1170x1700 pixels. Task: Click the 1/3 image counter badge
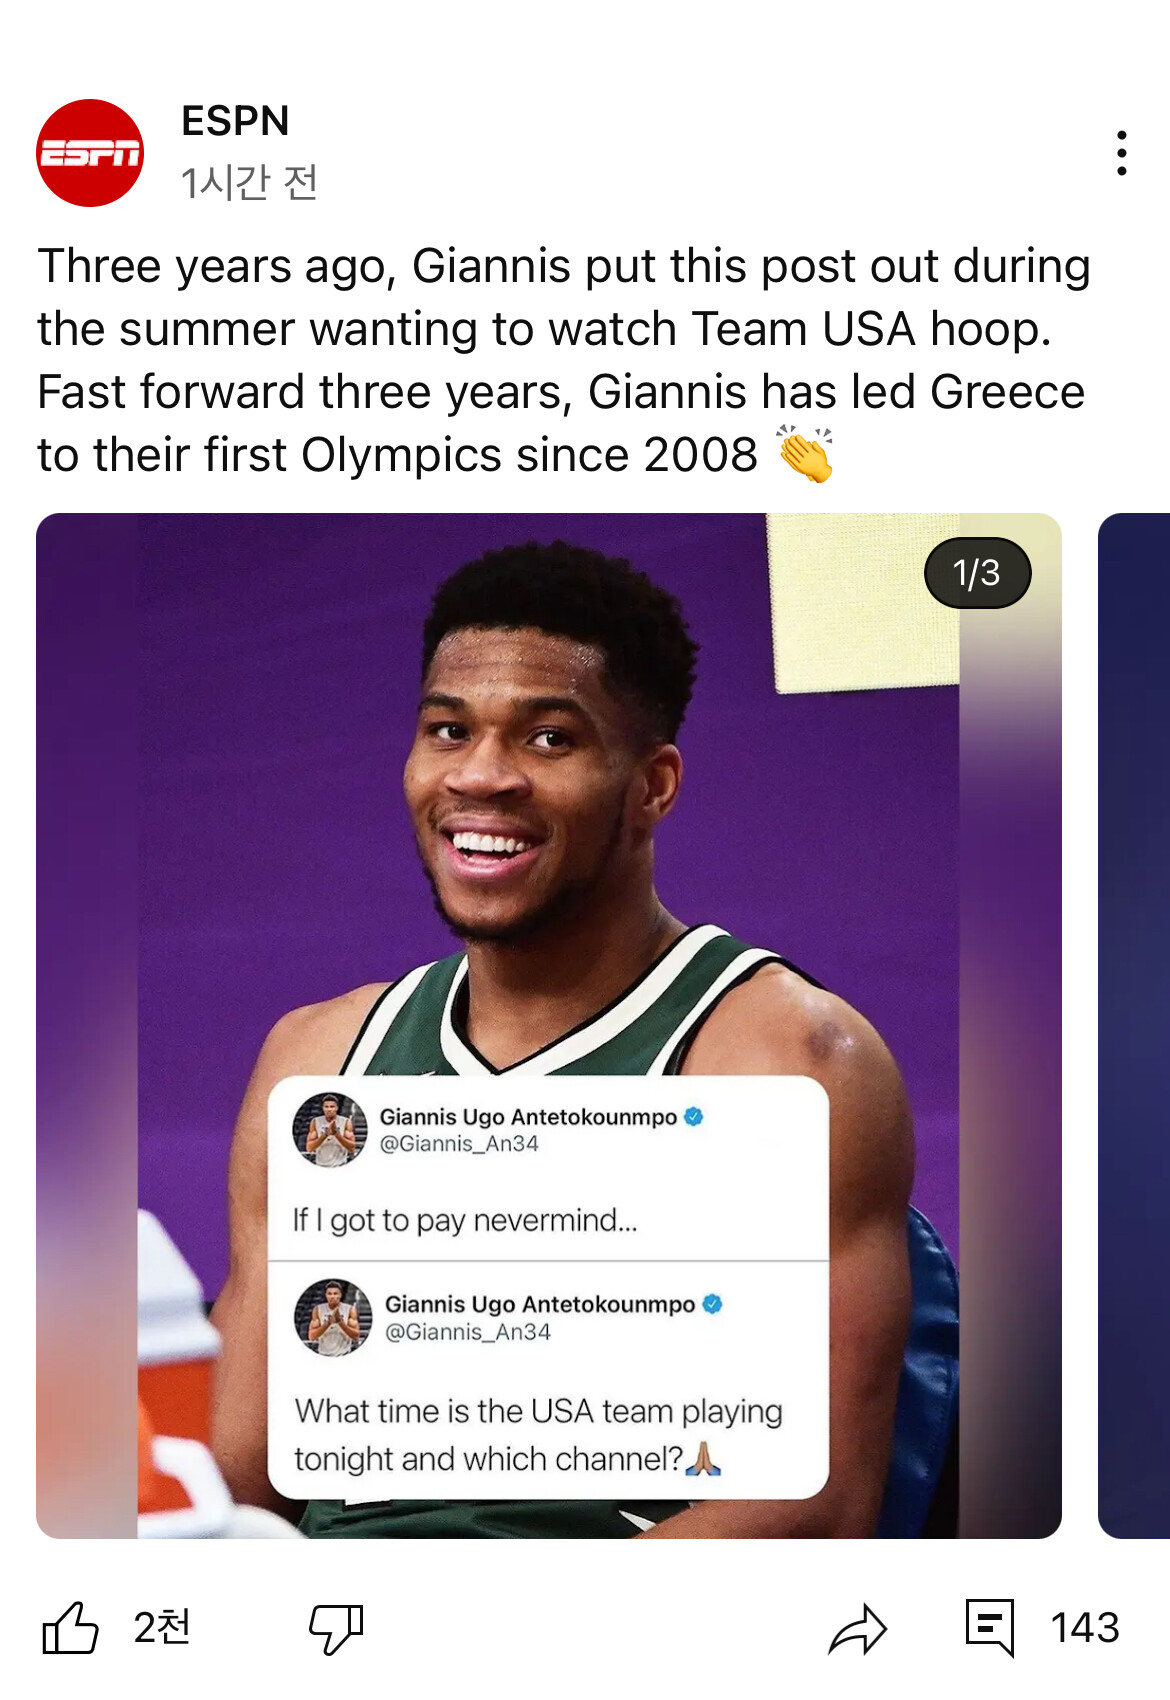(x=977, y=573)
